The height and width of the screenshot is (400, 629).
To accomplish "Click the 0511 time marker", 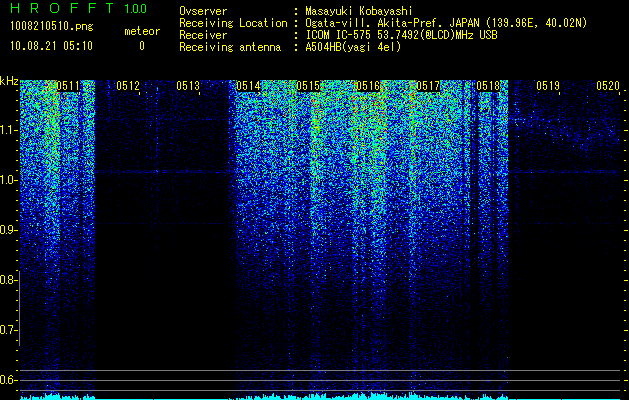I will click(68, 85).
